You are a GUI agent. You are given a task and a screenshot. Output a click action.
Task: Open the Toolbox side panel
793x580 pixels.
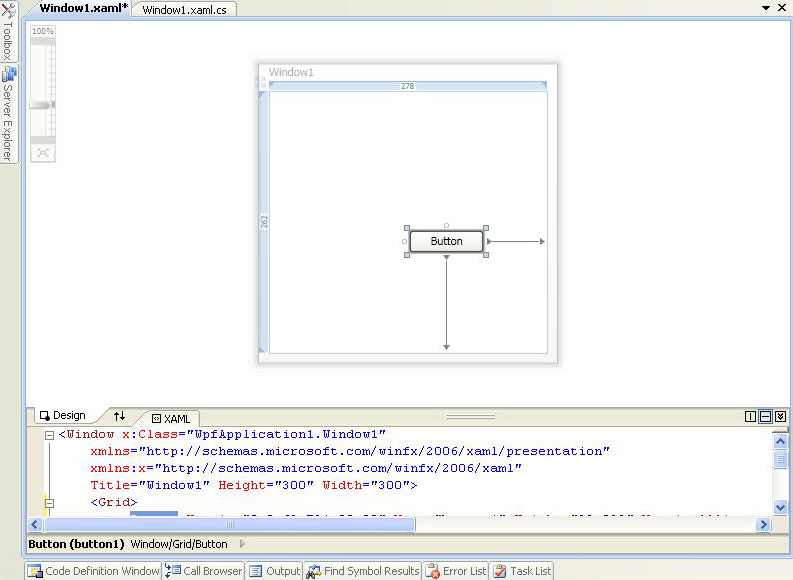tap(8, 31)
